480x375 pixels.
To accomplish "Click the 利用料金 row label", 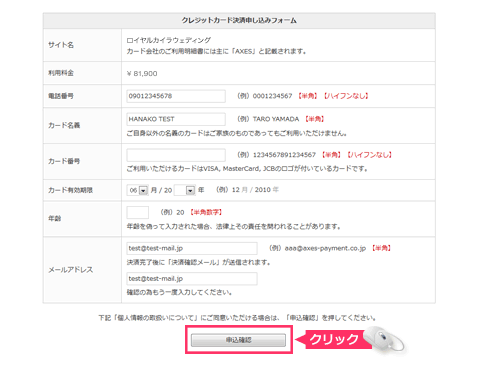I will tap(61, 73).
